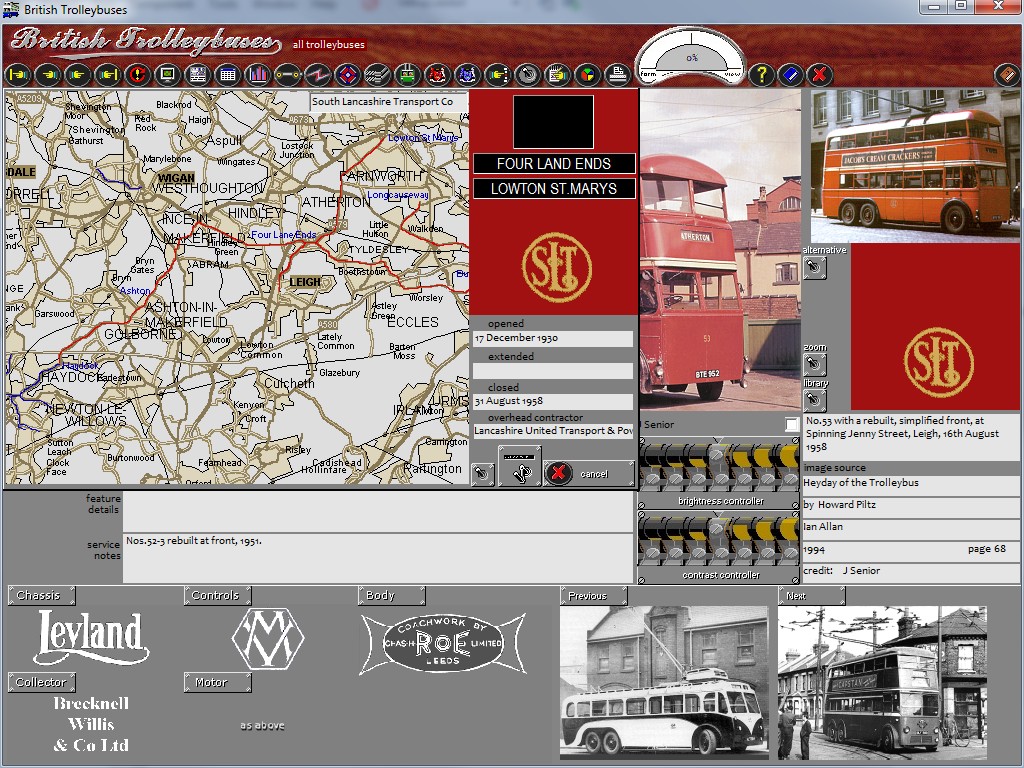Viewport: 1024px width, 768px height.
Task: Select the Body label button
Action: 391,595
